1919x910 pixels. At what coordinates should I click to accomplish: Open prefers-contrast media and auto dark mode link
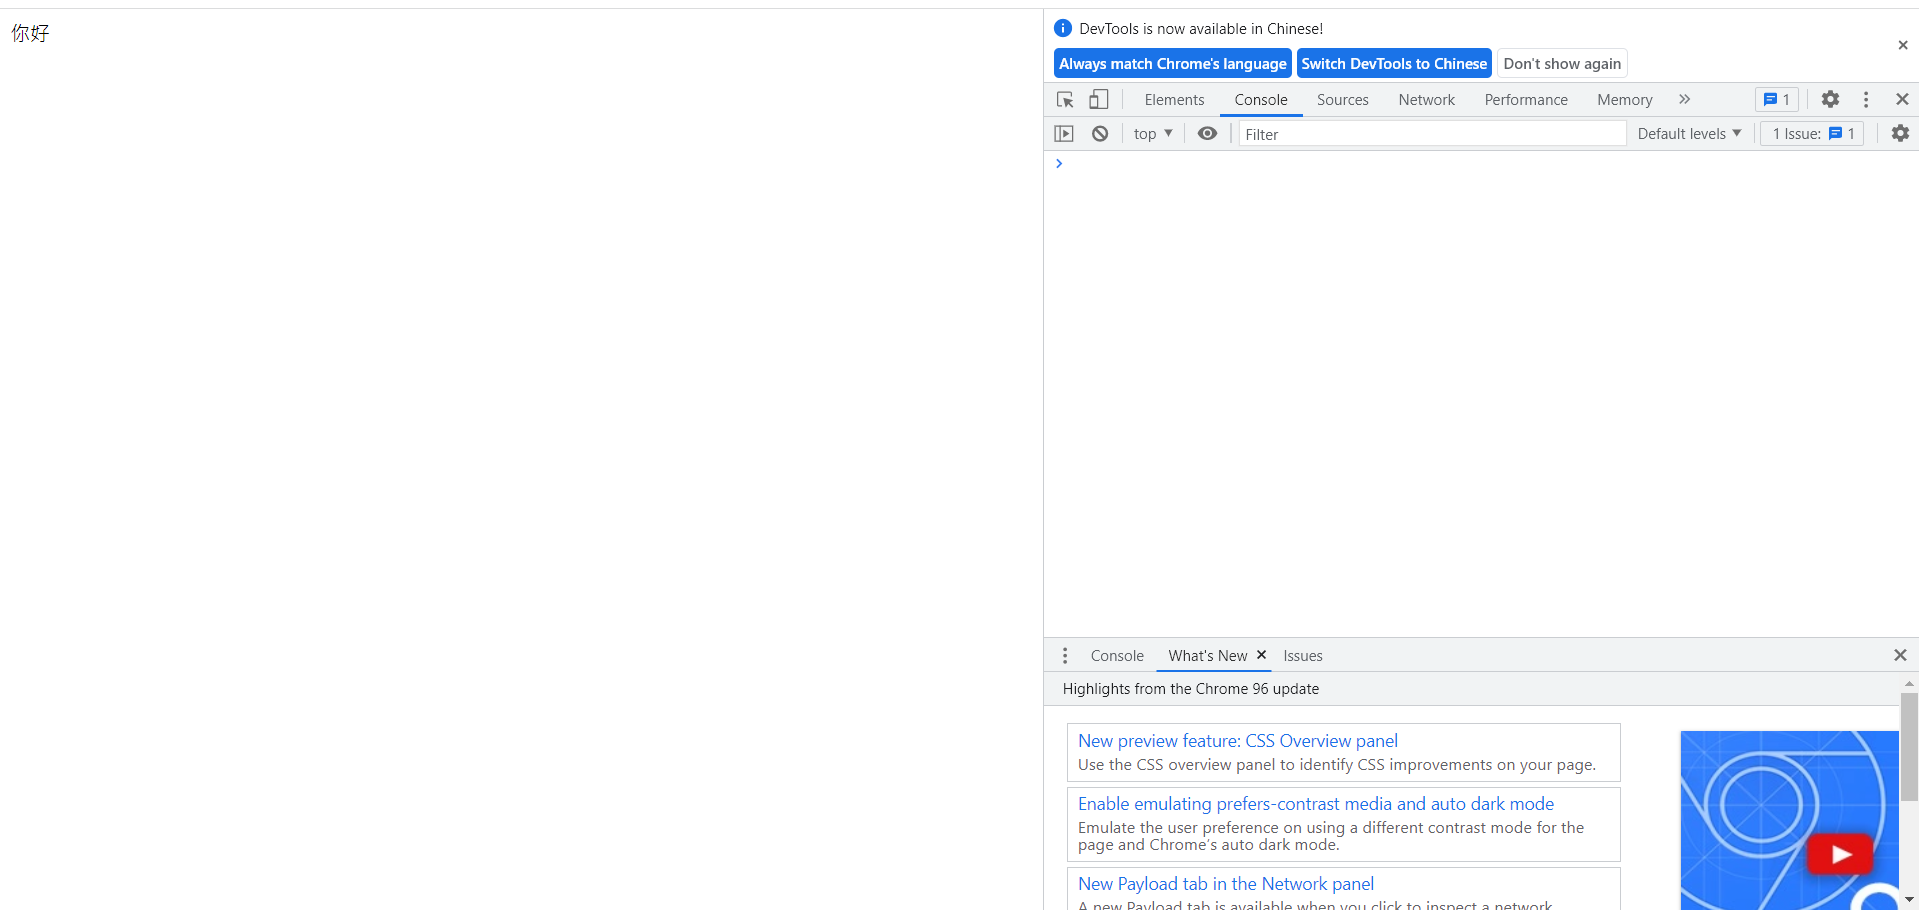(1316, 804)
